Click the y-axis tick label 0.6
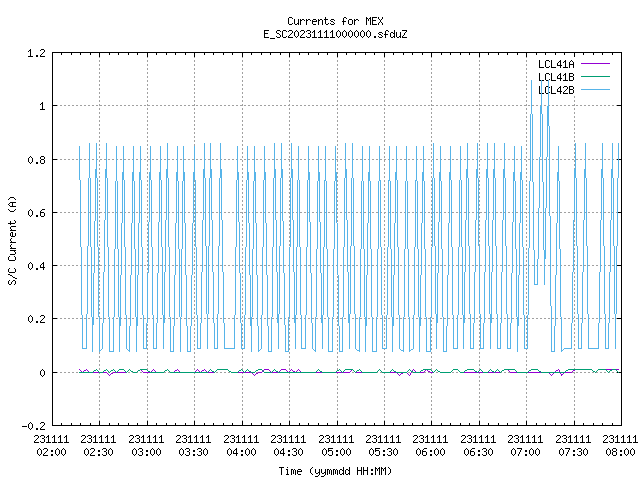The width and height of the screenshot is (640, 480). pyautogui.click(x=36, y=213)
